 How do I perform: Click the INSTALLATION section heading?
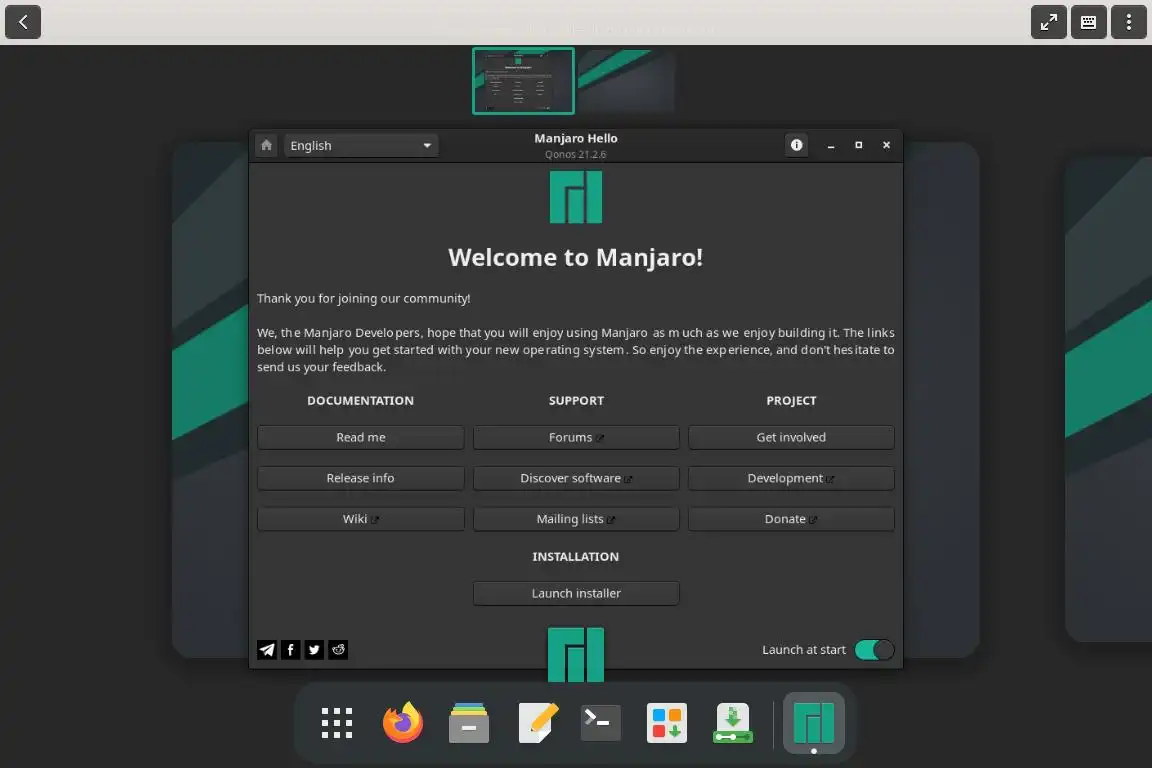point(576,556)
